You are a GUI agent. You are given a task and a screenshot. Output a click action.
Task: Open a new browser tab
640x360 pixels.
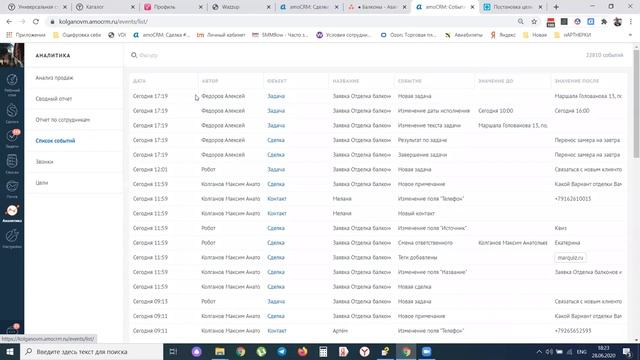coord(556,7)
